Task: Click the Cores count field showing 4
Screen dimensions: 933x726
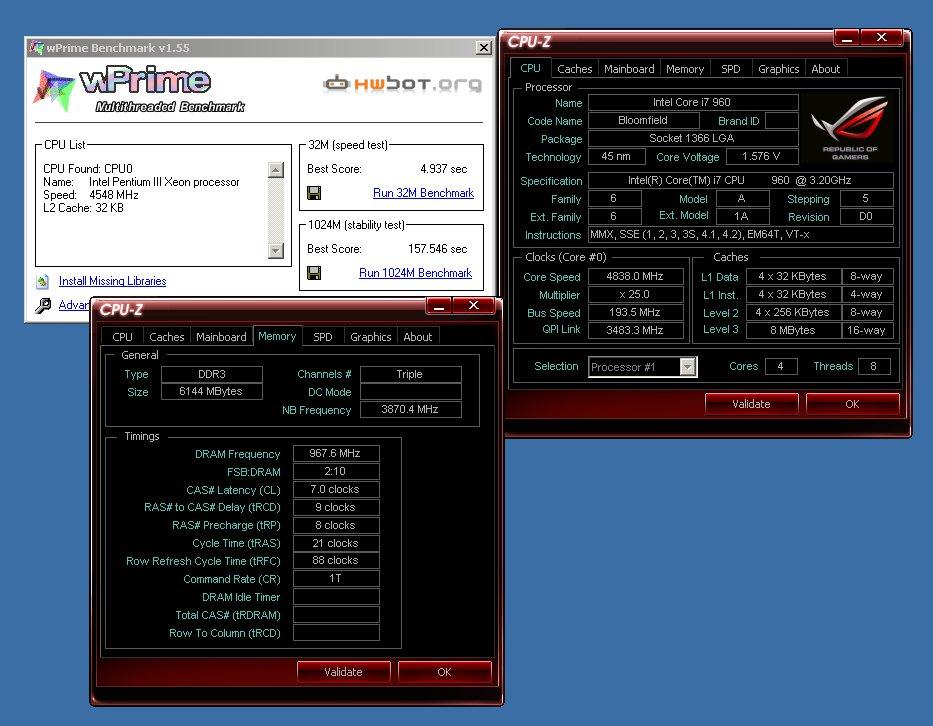Action: click(x=781, y=367)
